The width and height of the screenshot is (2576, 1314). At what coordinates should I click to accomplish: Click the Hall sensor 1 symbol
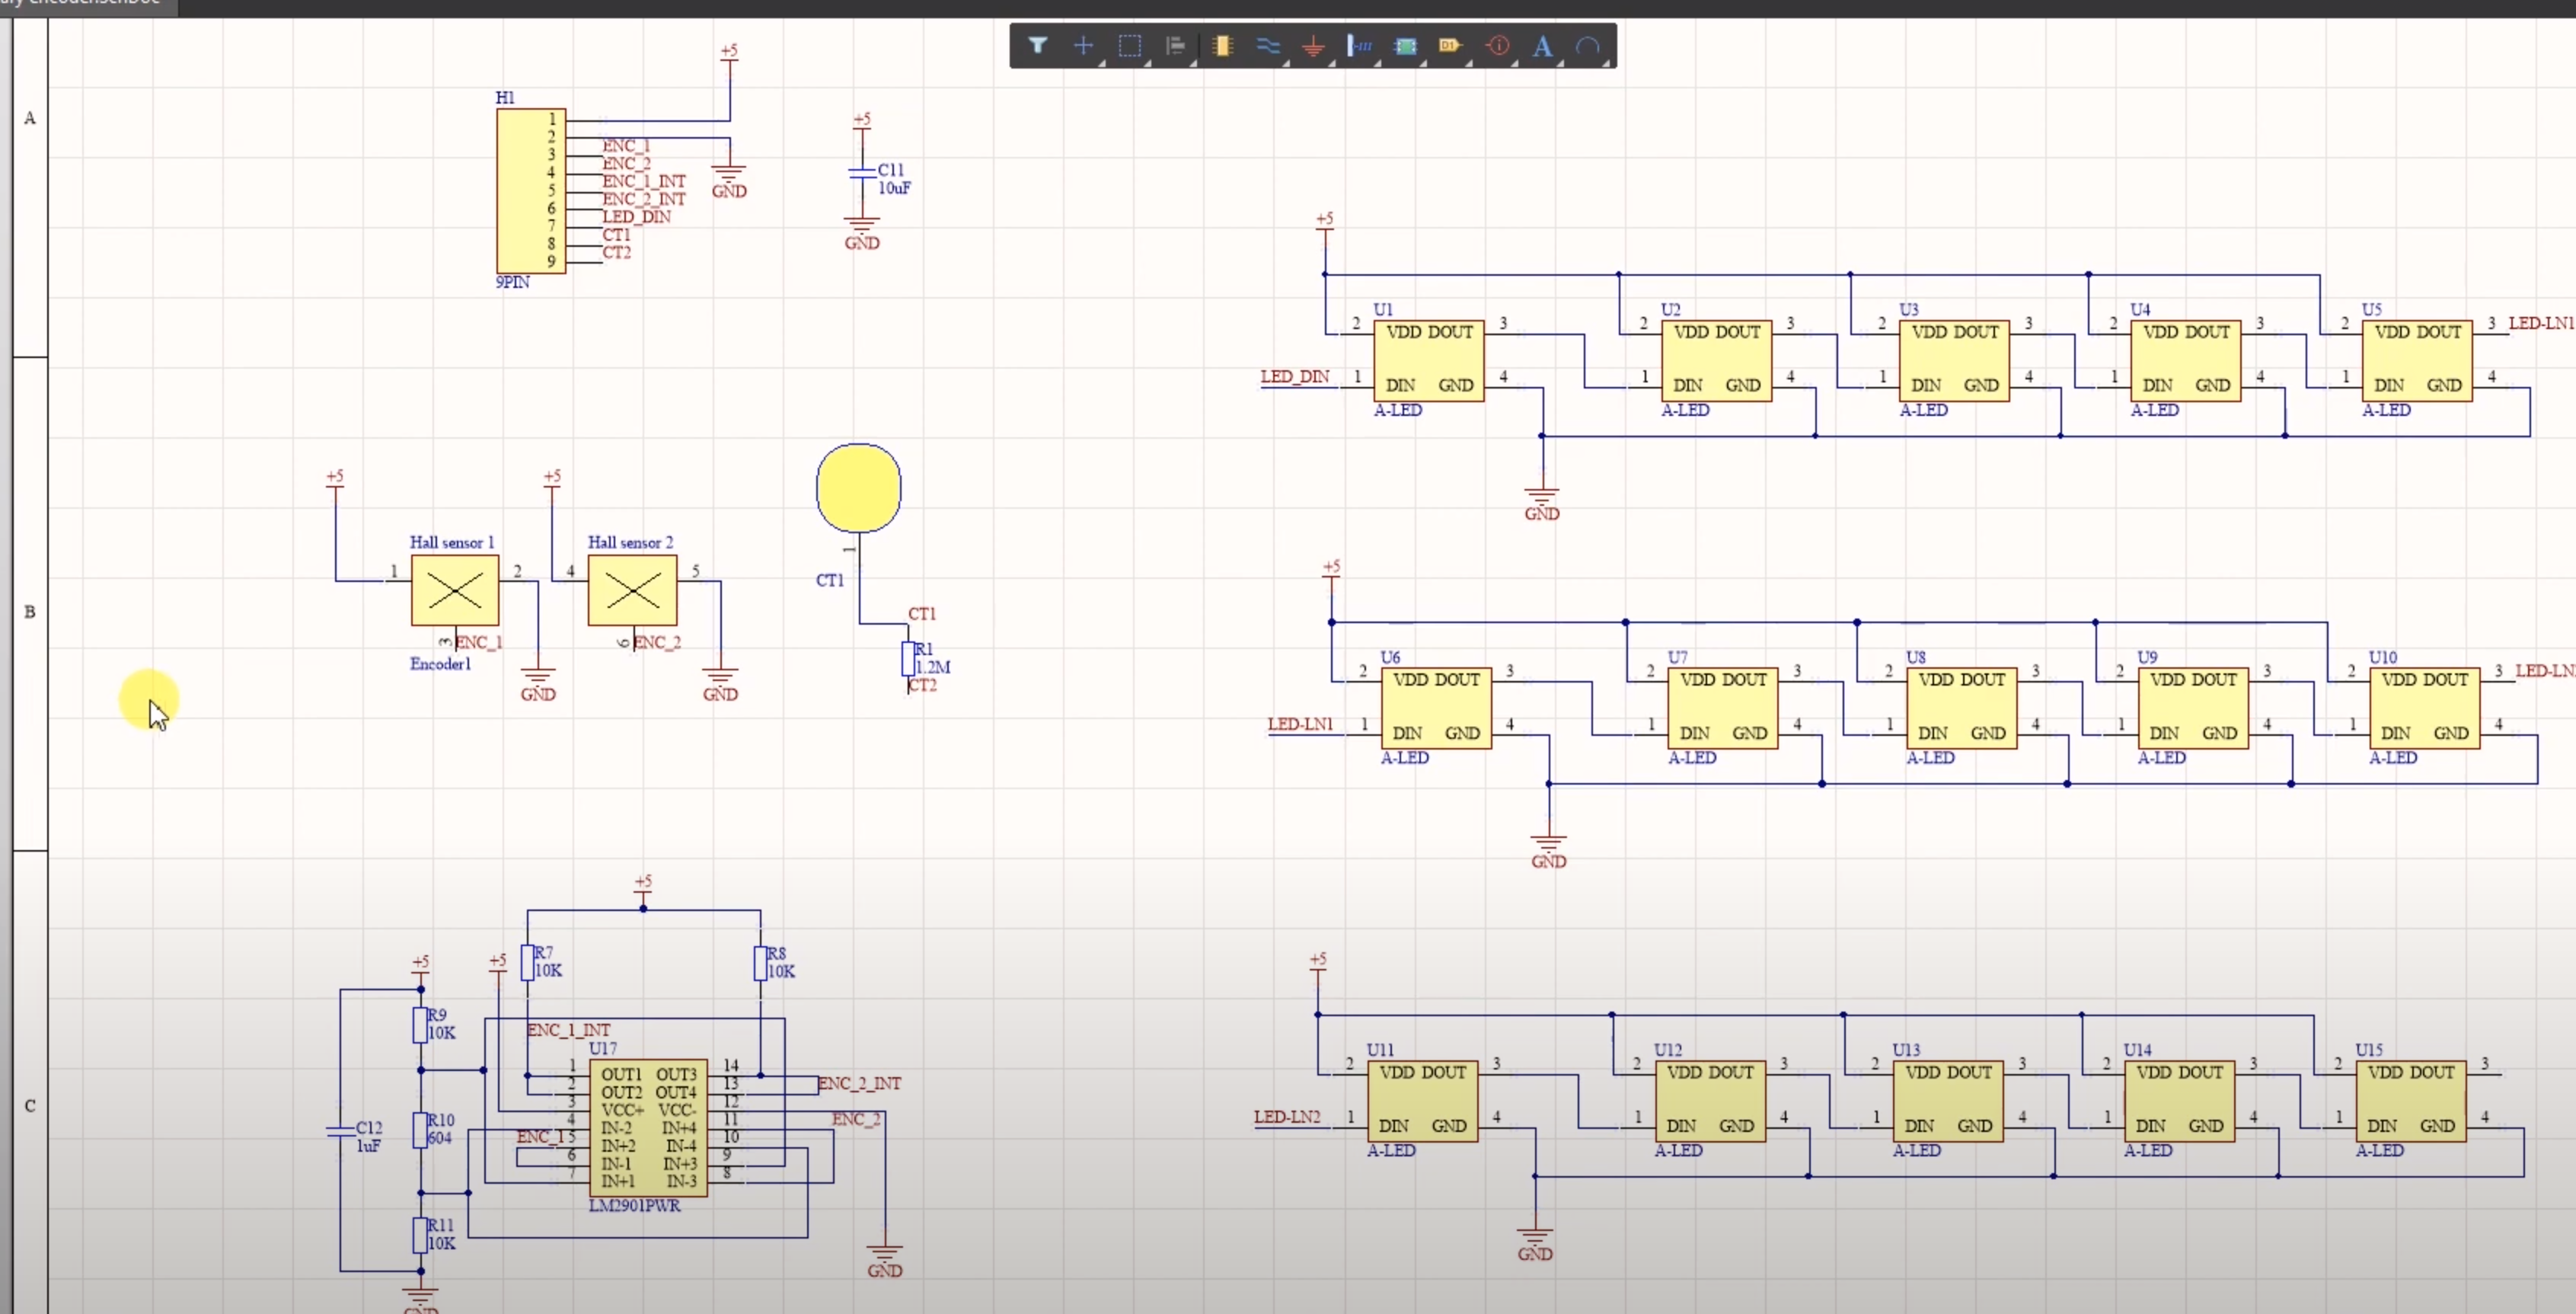tap(455, 590)
